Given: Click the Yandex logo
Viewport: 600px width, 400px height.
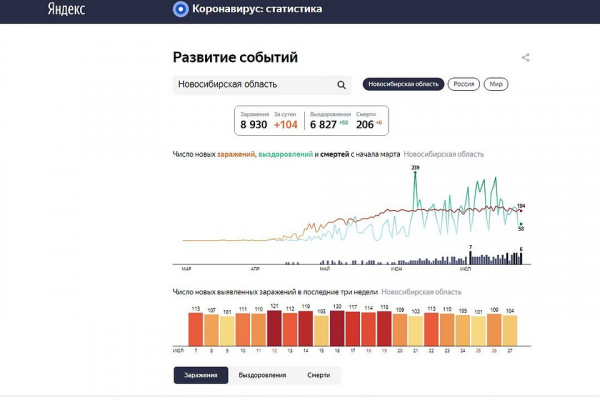Looking at the screenshot, I should coord(66,9).
